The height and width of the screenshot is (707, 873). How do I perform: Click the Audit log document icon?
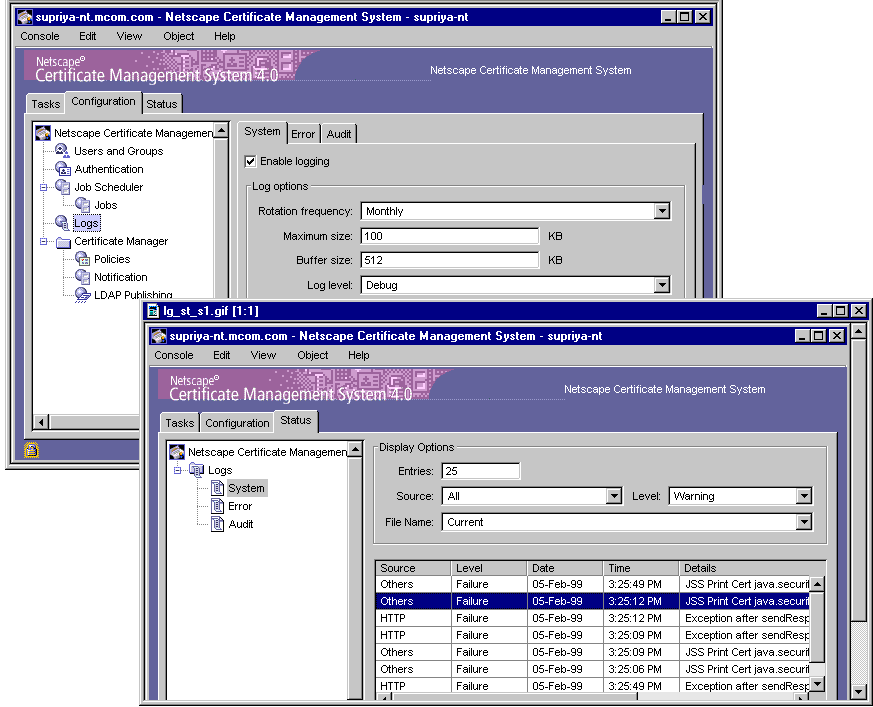[x=217, y=524]
